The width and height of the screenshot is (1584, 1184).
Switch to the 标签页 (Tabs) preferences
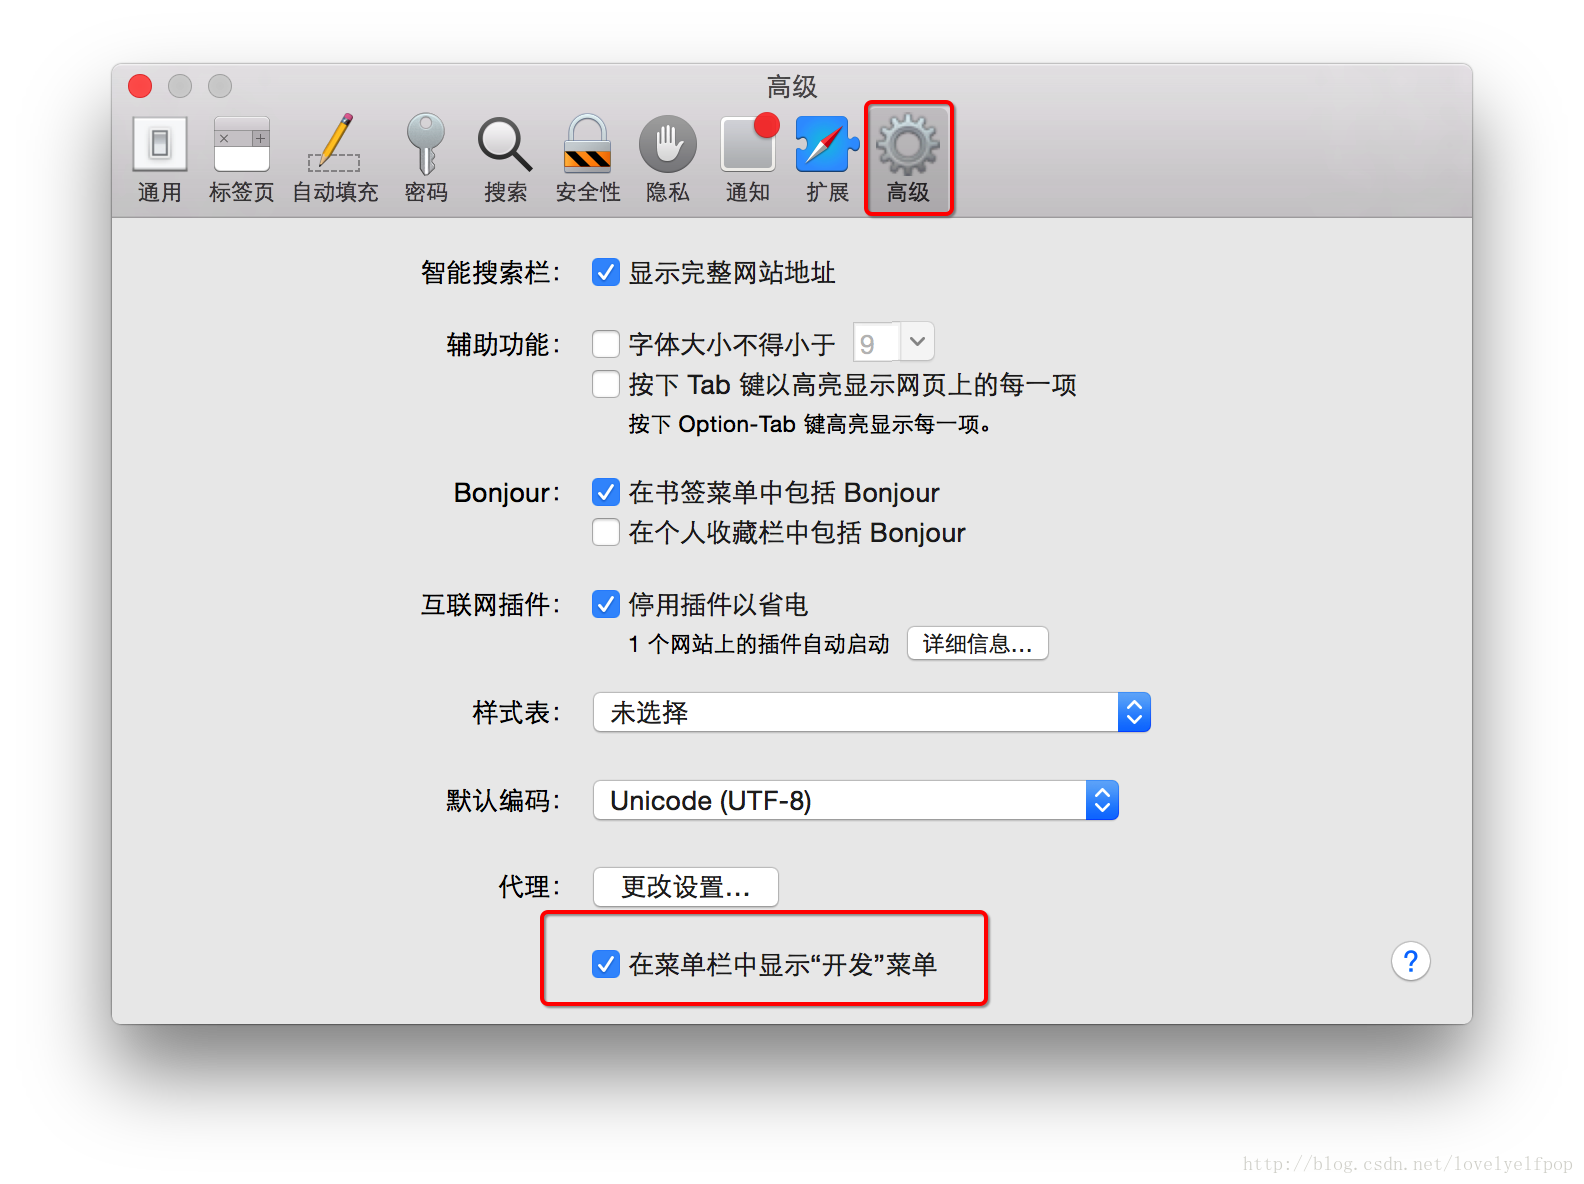point(241,160)
